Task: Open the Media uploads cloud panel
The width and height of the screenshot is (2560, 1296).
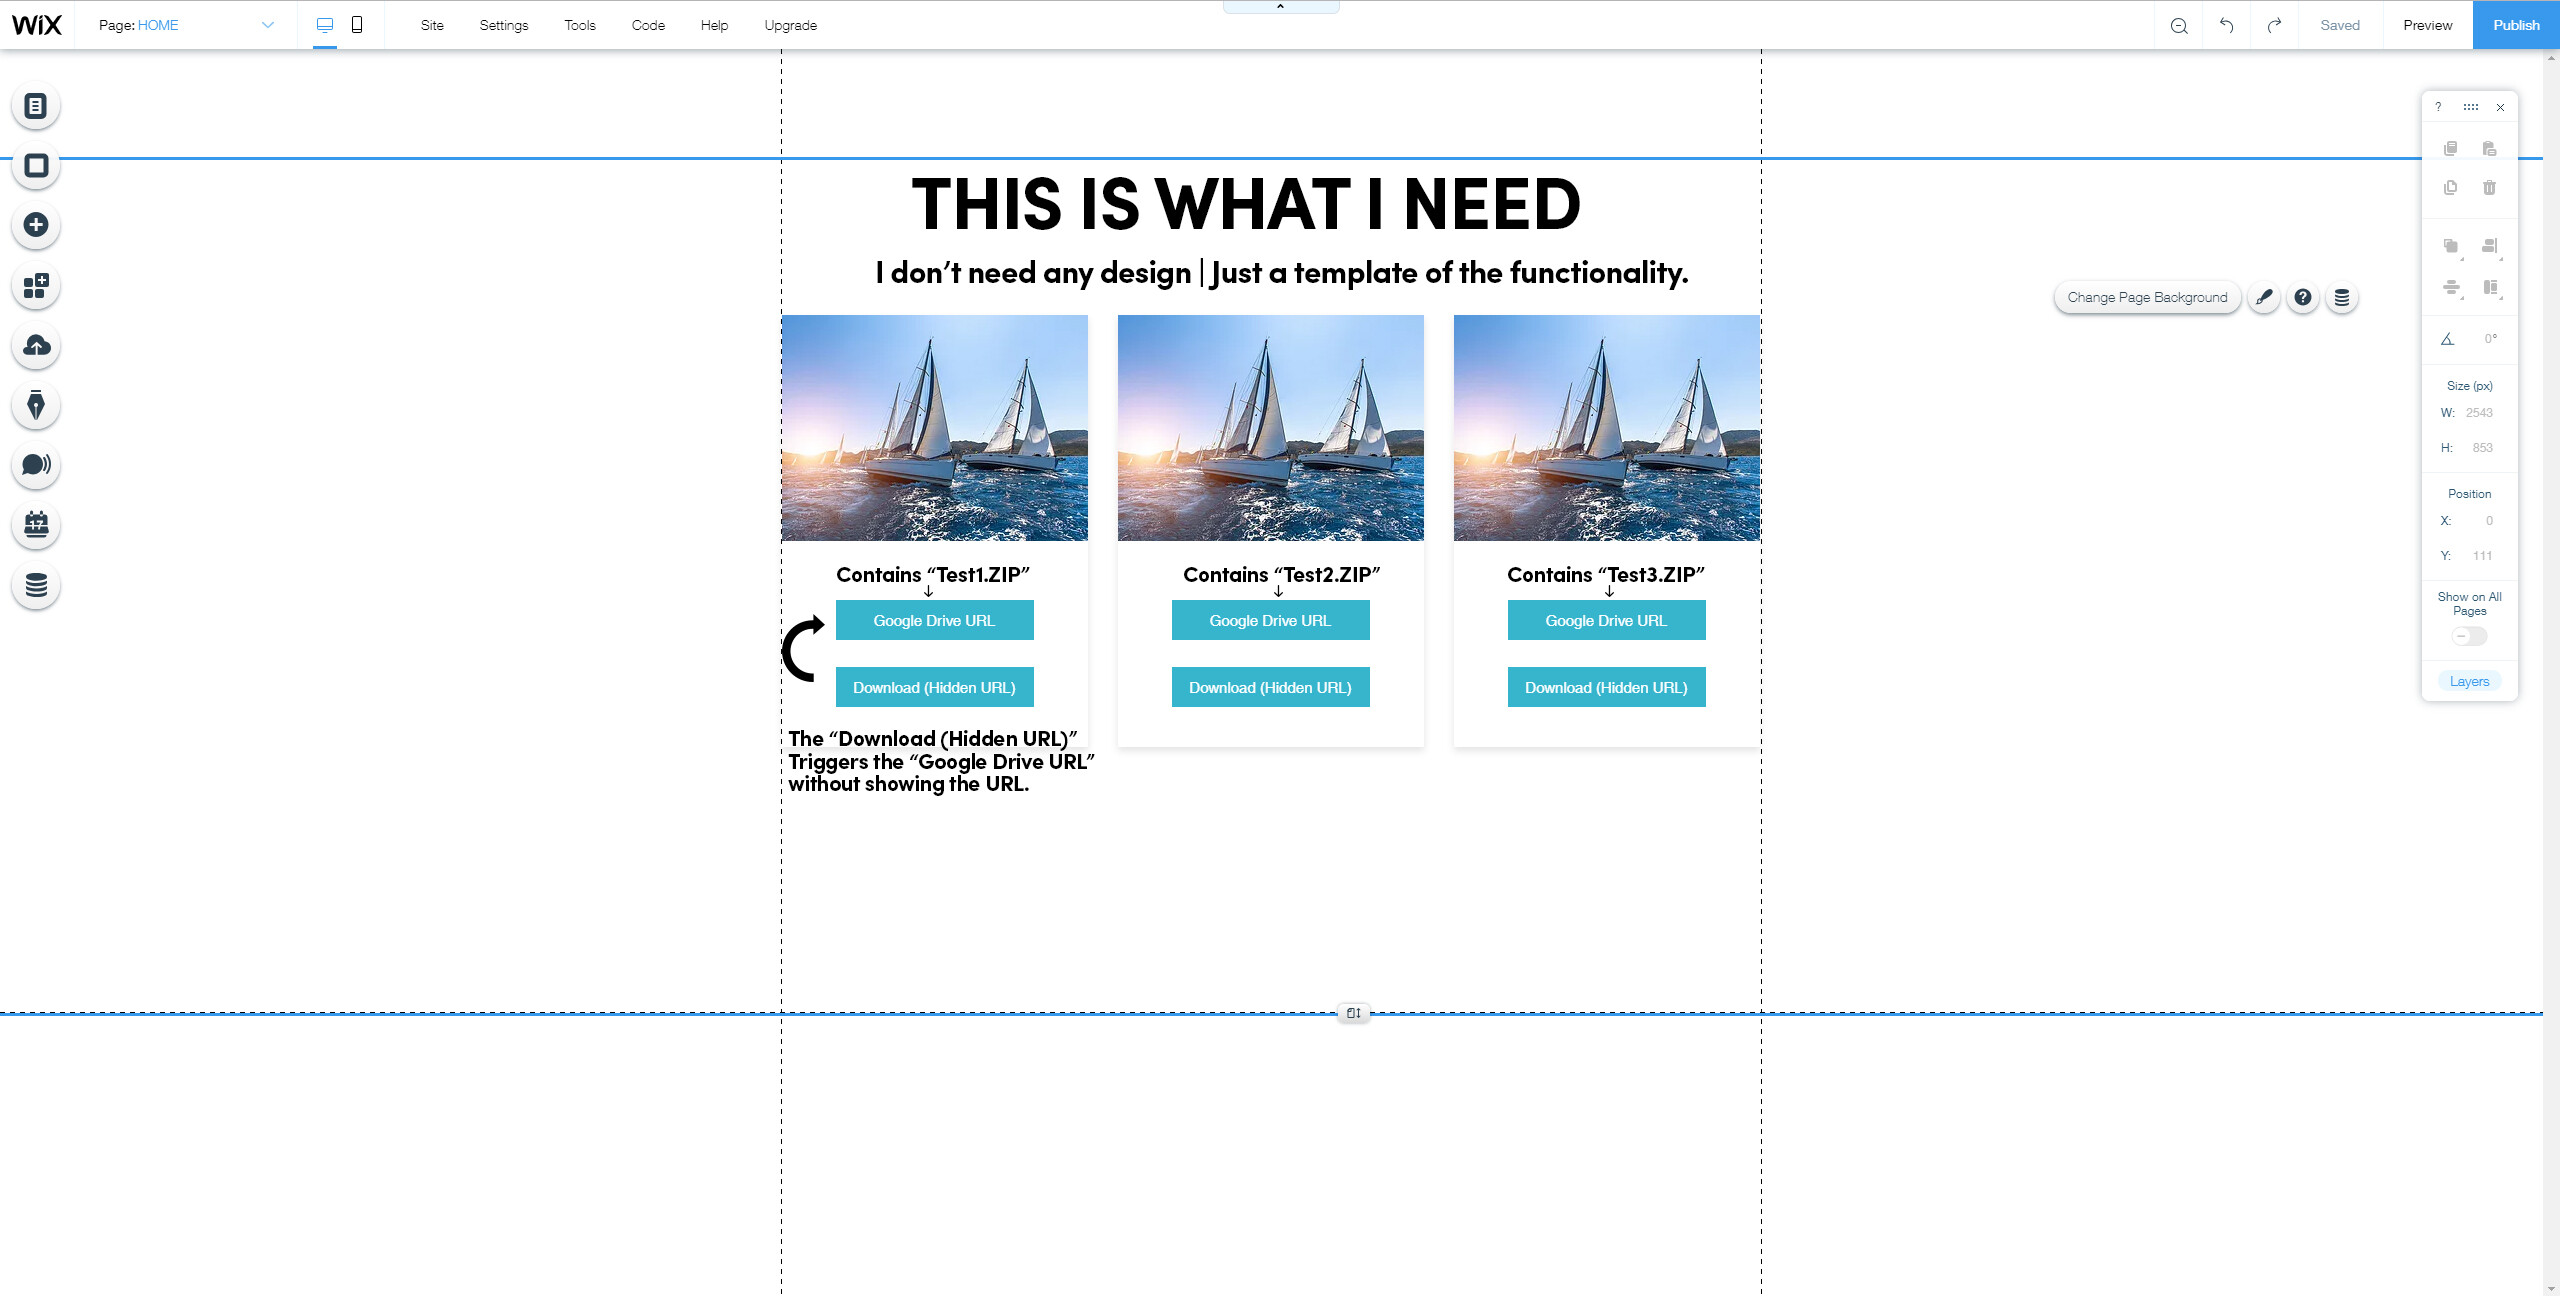Action: tap(36, 346)
